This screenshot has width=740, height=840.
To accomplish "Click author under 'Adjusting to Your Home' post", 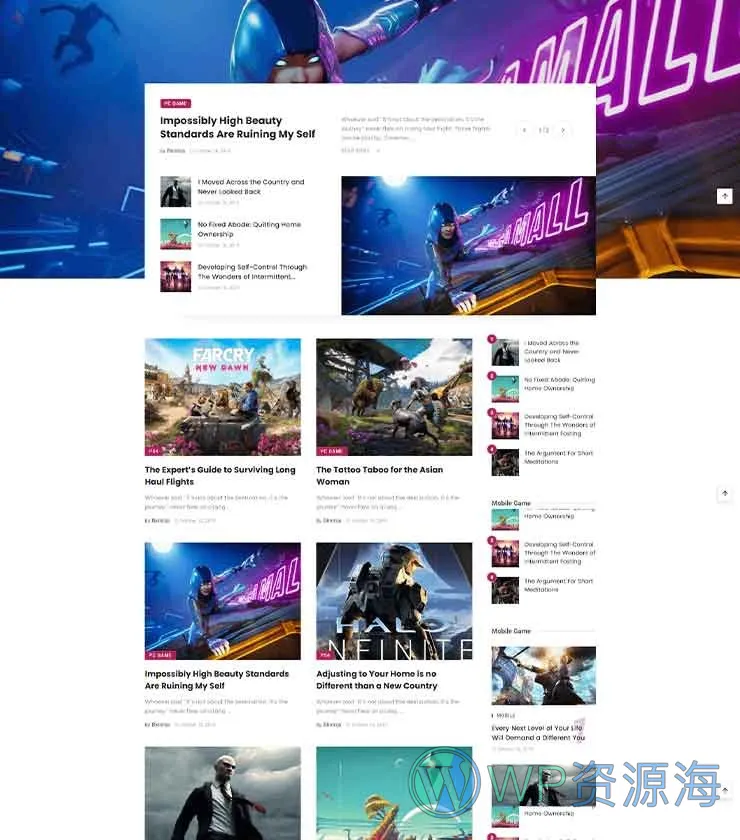I will [x=332, y=725].
